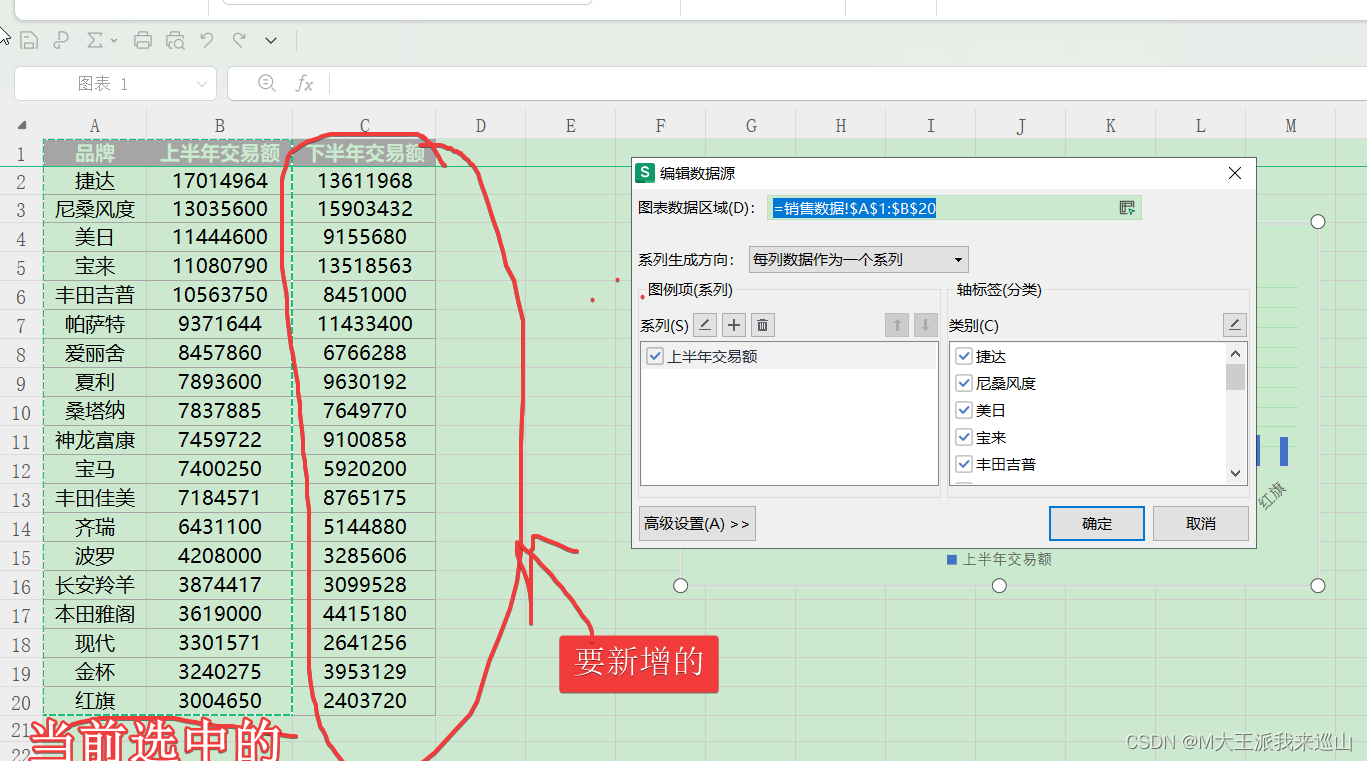Click the delete series trash icon
The width and height of the screenshot is (1367, 761).
(x=762, y=325)
